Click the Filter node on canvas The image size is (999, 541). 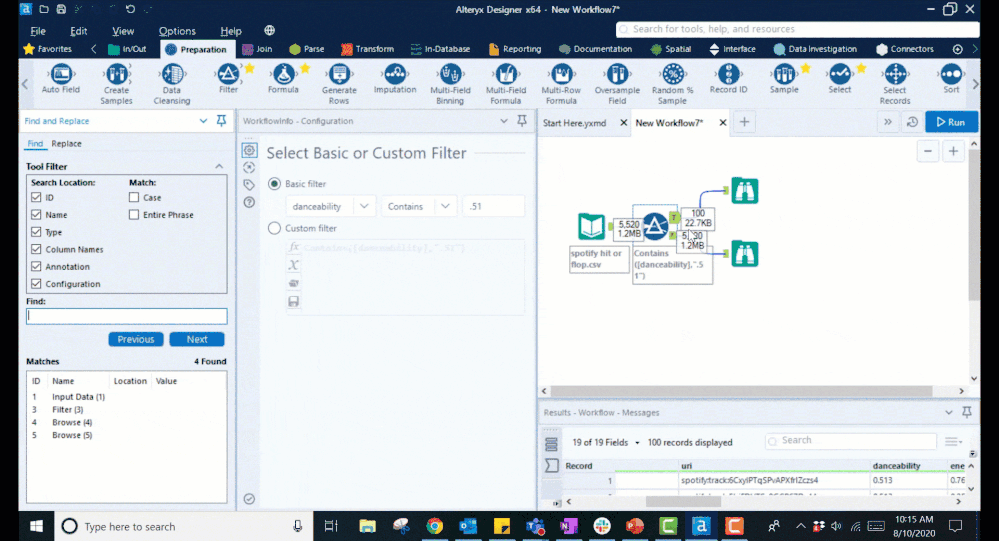coord(654,226)
